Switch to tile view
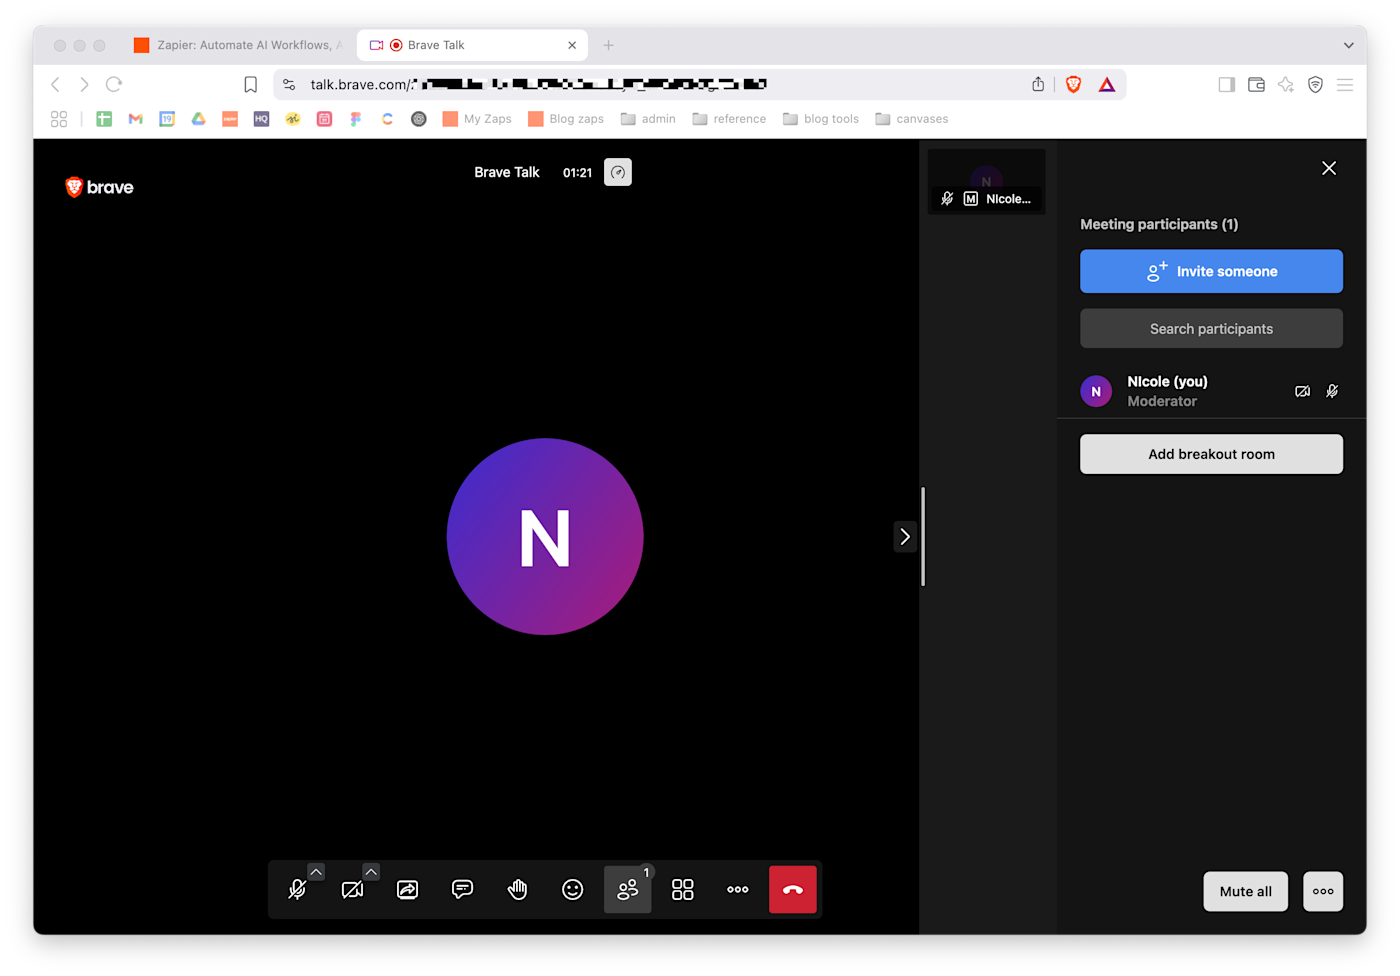 pyautogui.click(x=682, y=890)
